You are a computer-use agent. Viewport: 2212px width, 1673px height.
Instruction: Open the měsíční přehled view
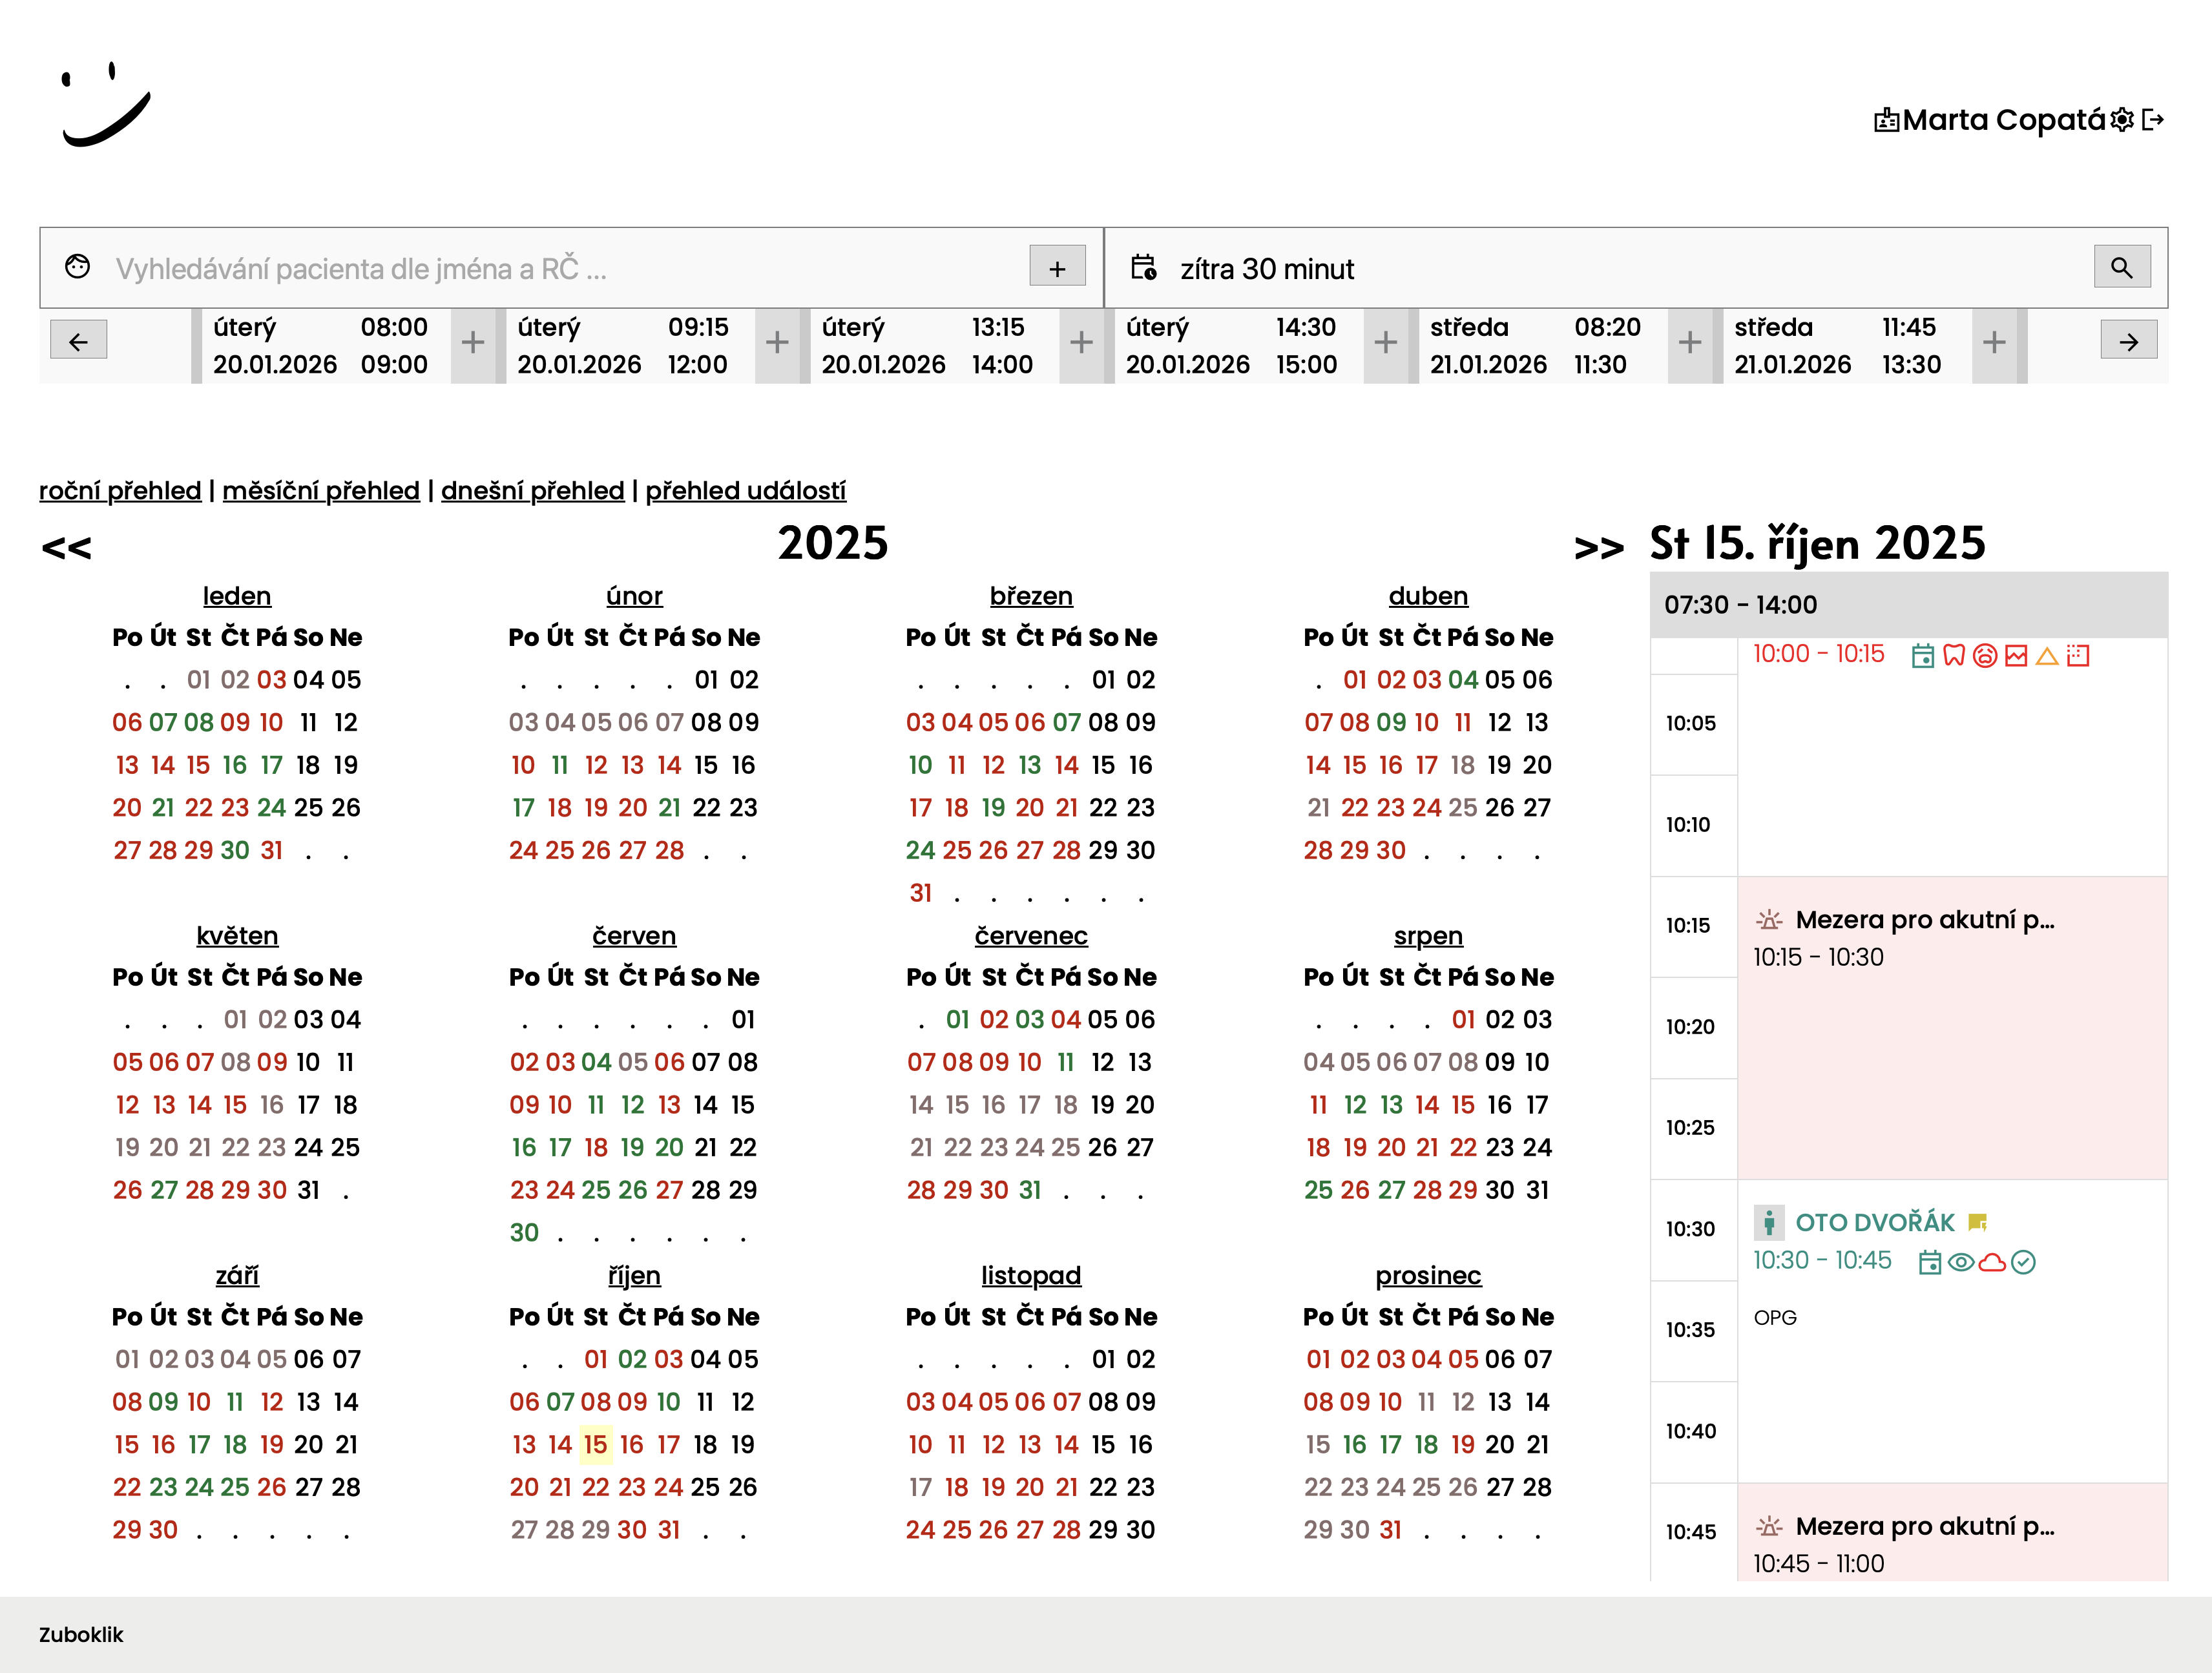(x=320, y=490)
